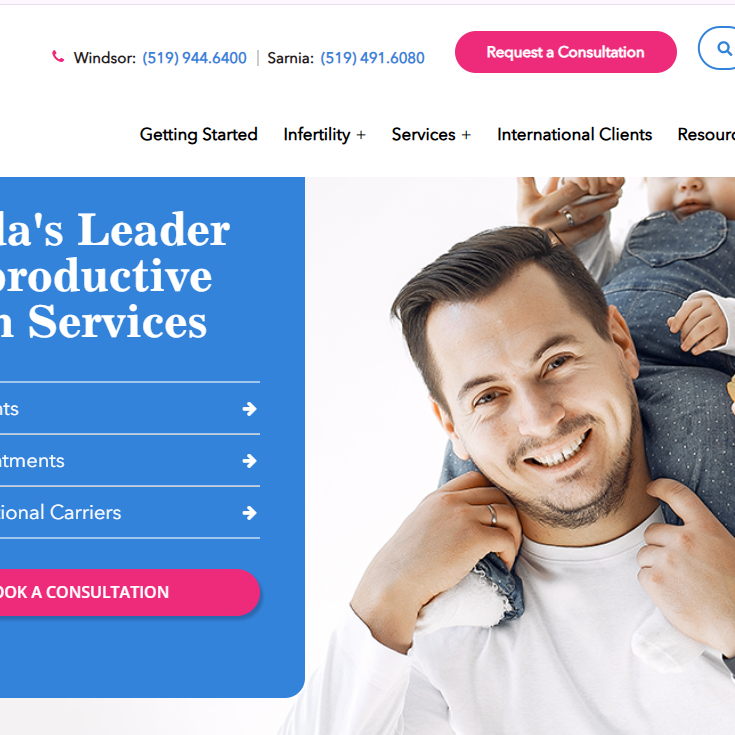Open International Clients menu item
735x735 pixels.
(x=575, y=135)
